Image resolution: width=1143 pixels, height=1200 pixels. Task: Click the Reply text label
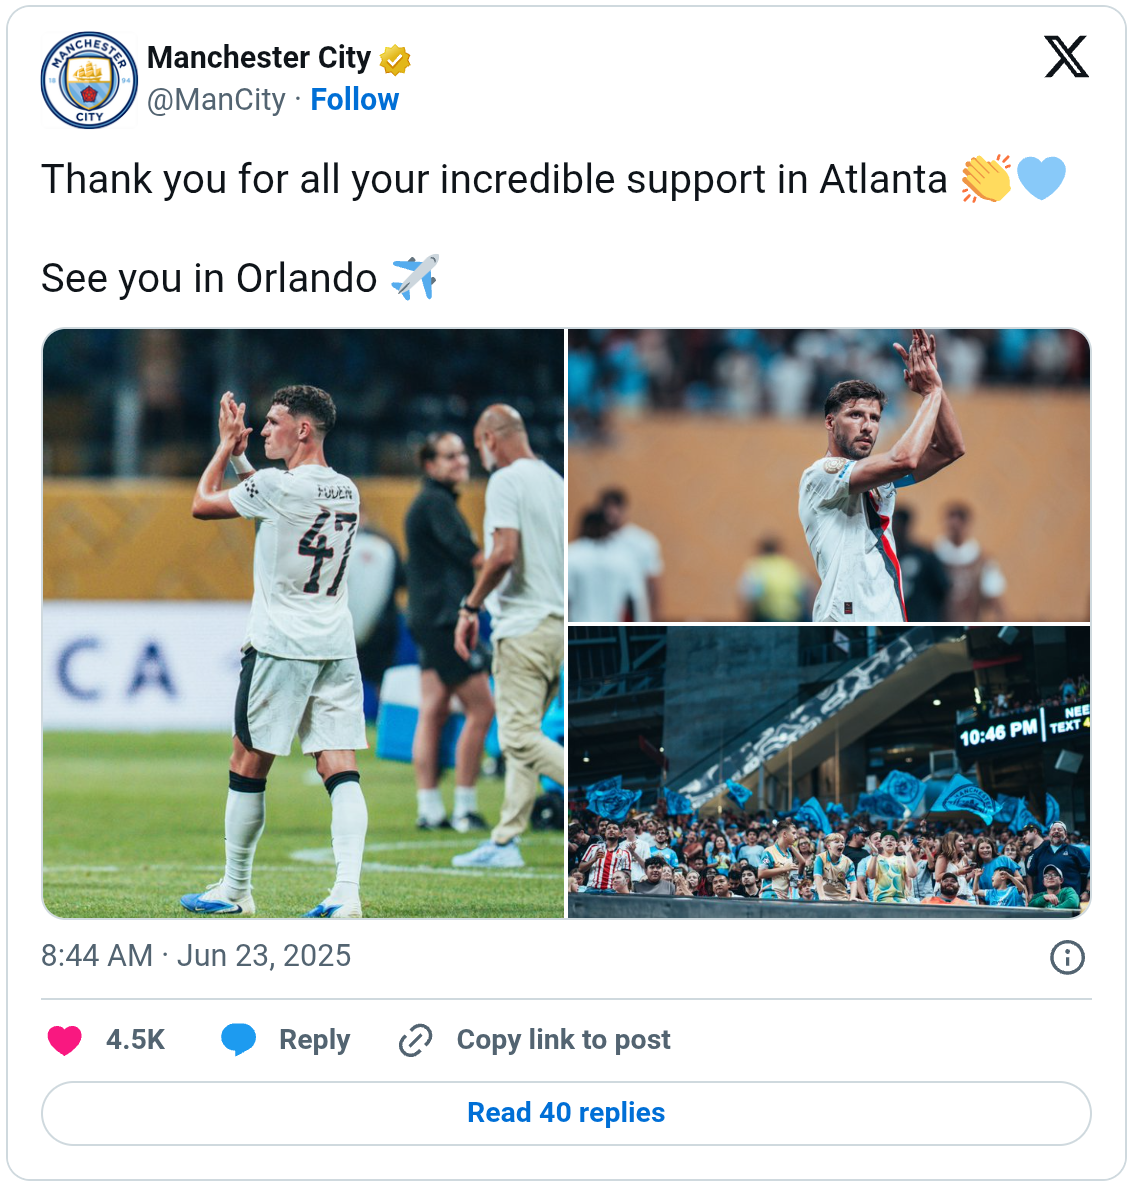(x=314, y=1040)
